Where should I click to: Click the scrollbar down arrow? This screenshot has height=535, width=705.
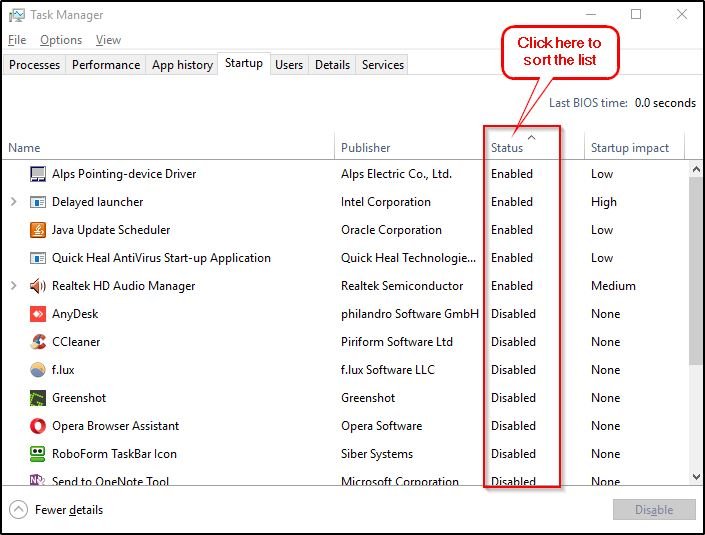(x=696, y=477)
